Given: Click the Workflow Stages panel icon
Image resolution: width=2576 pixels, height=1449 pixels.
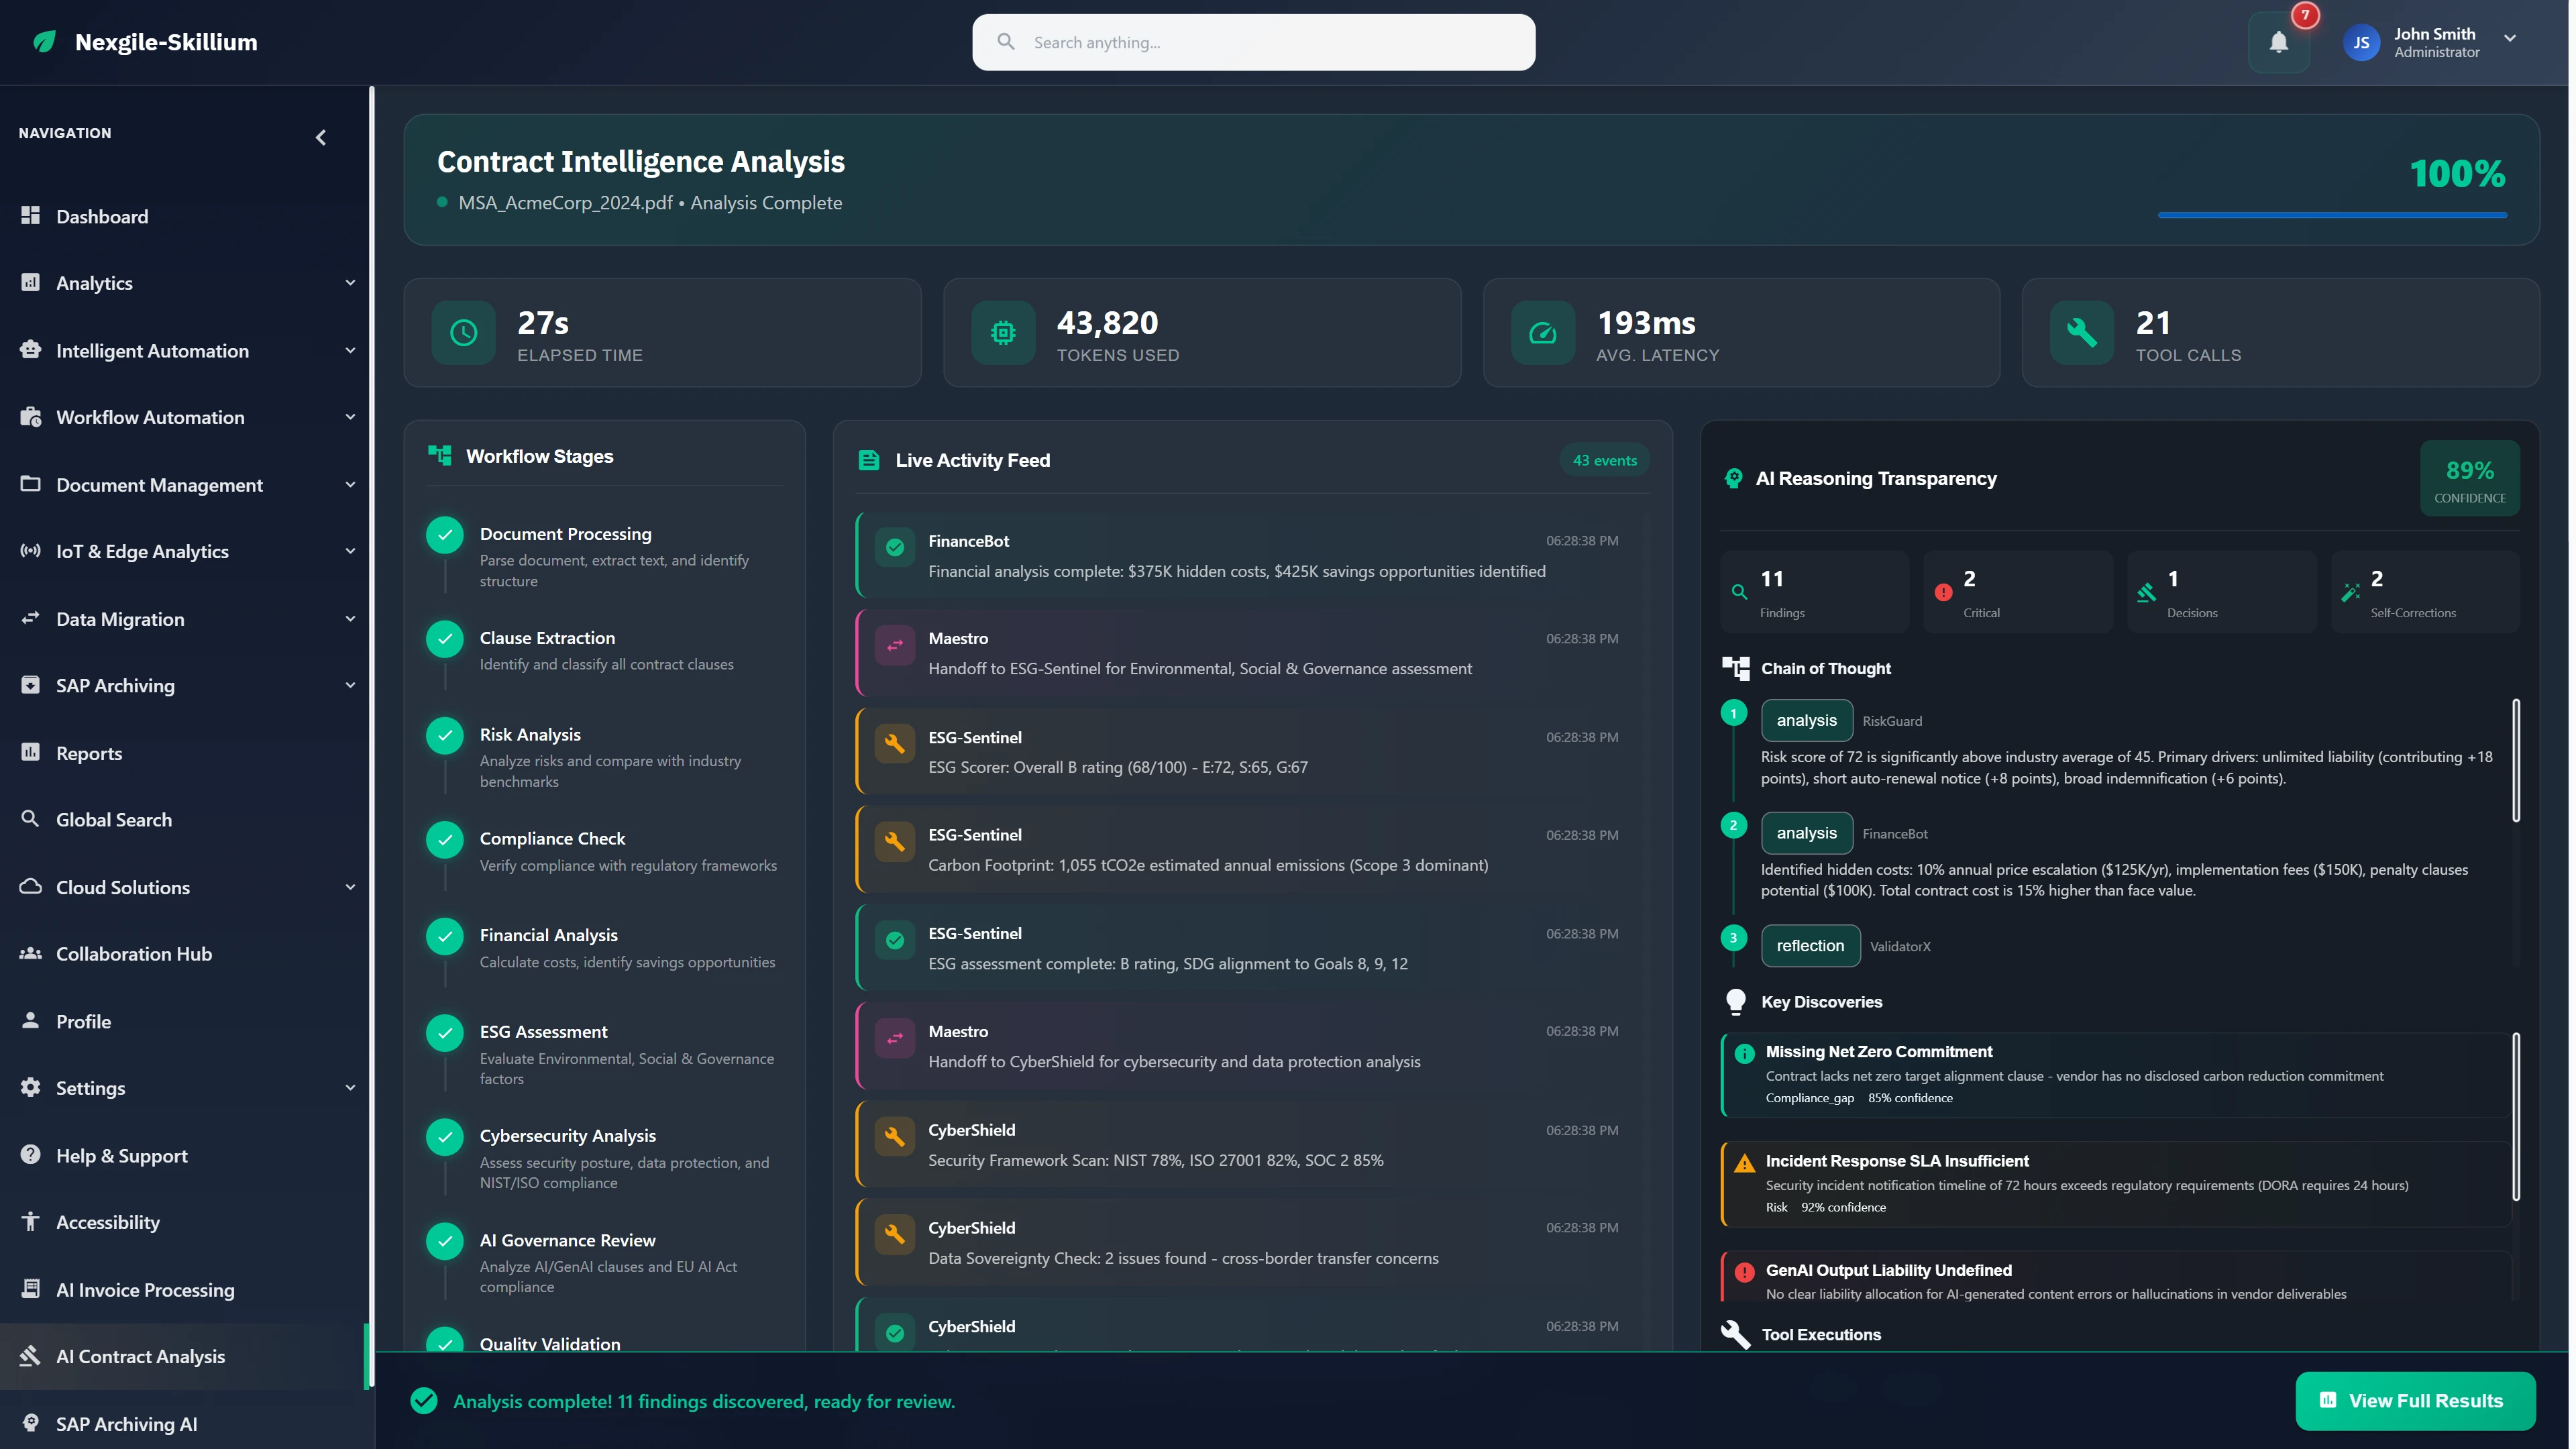Looking at the screenshot, I should point(440,455).
